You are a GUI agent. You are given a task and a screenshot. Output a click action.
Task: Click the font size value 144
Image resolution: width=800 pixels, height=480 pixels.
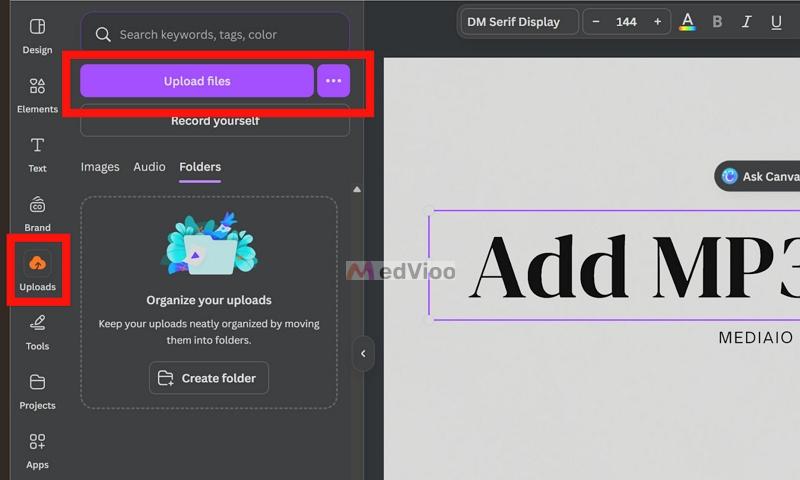[626, 22]
